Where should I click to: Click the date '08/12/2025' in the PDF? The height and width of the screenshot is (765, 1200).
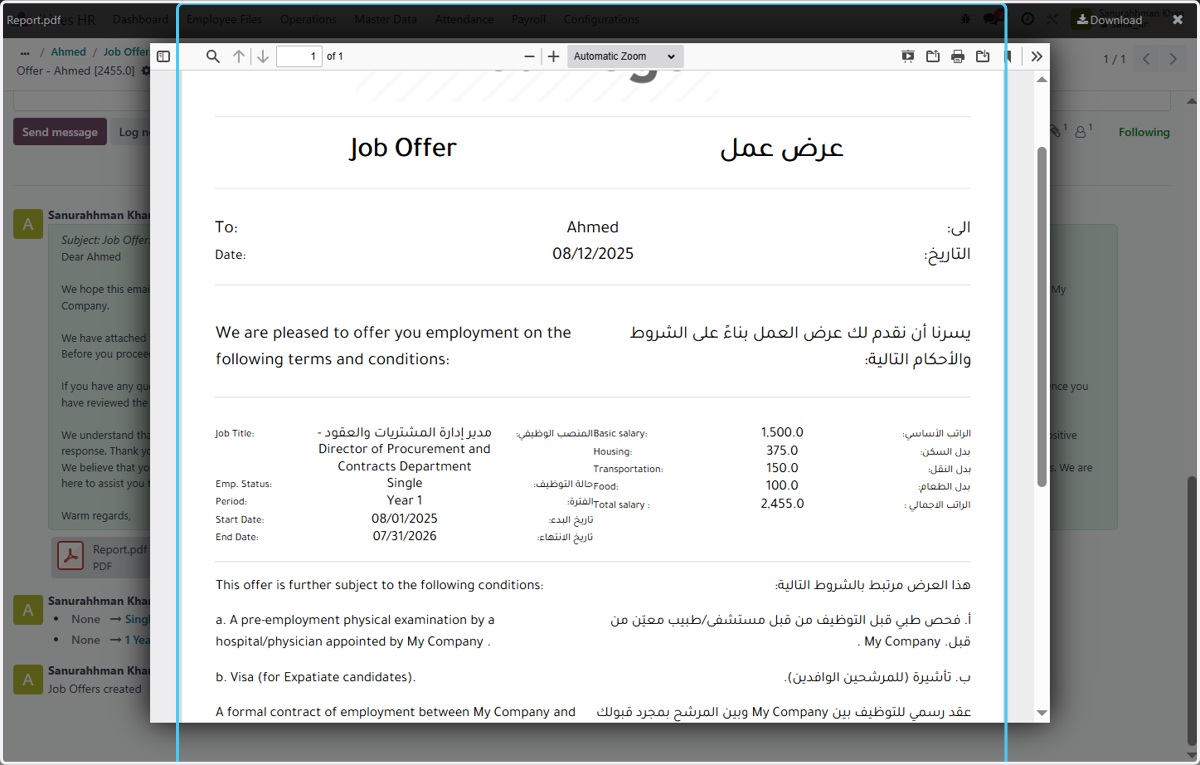point(593,254)
